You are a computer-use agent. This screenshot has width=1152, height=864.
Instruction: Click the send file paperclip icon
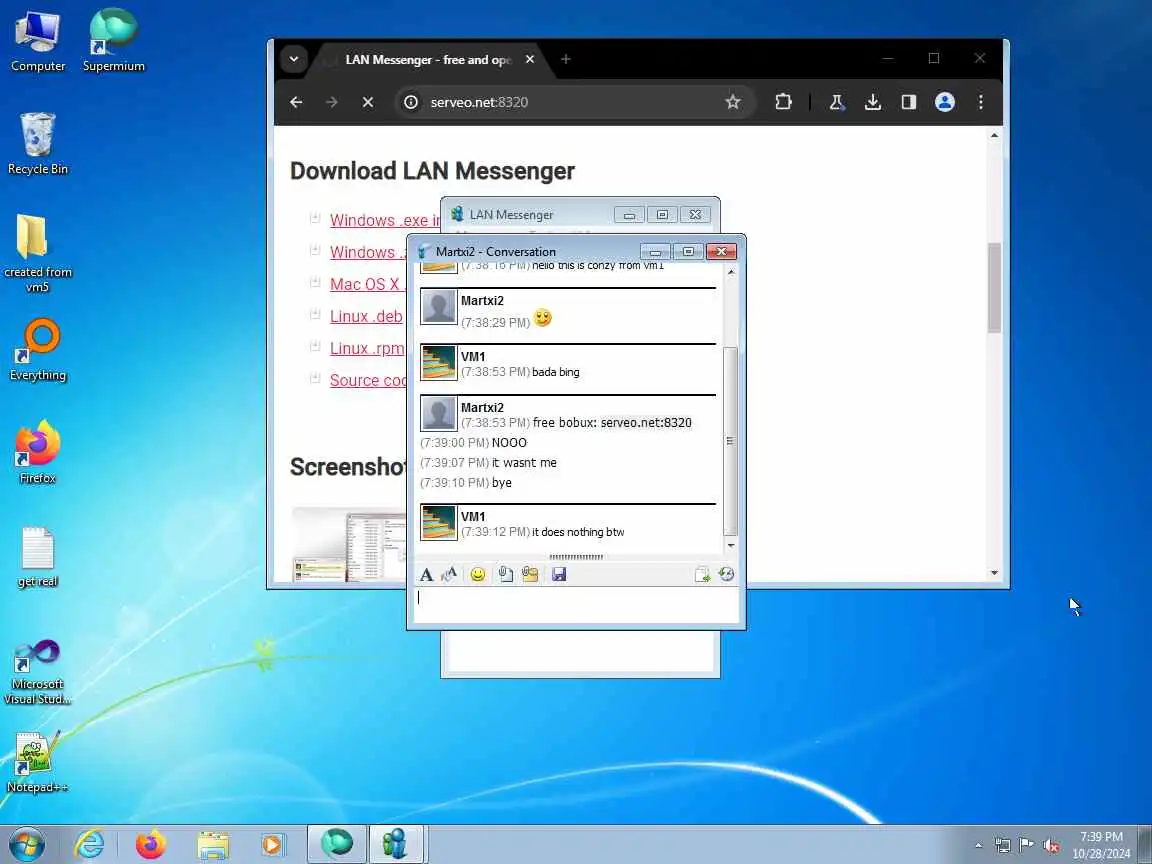[505, 575]
